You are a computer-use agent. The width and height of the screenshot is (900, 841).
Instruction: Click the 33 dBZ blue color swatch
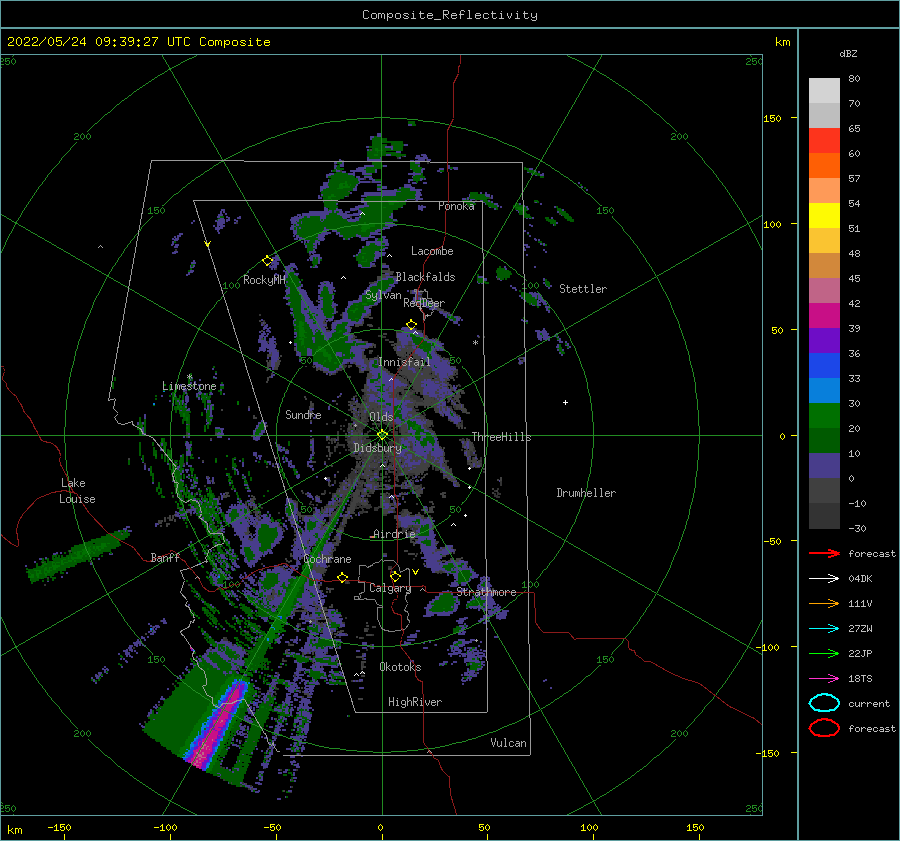pyautogui.click(x=824, y=390)
